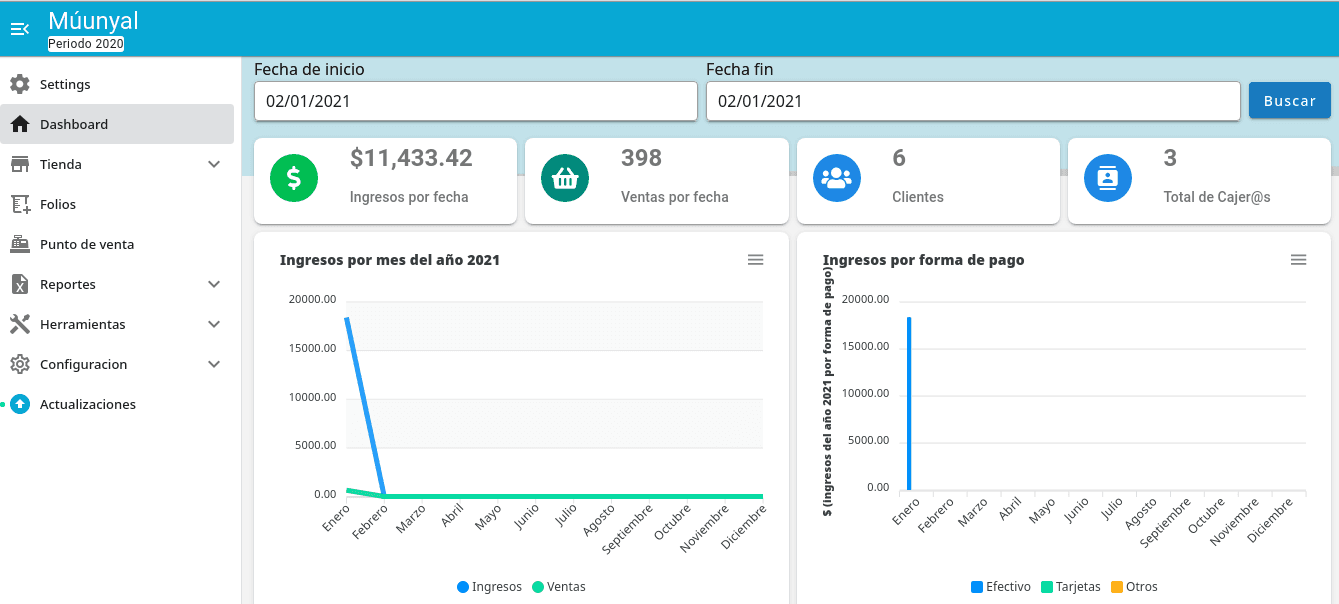Open the Tienda menu entry
This screenshot has height=604, width=1339.
click(x=117, y=164)
